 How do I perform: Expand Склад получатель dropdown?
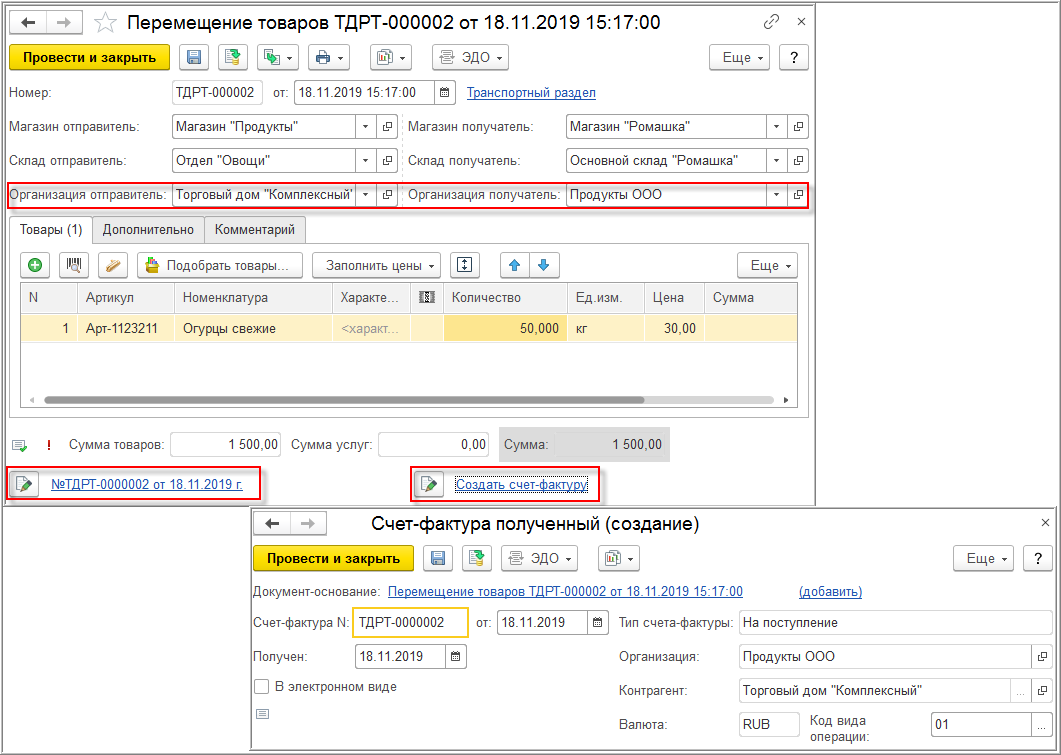pos(777,161)
